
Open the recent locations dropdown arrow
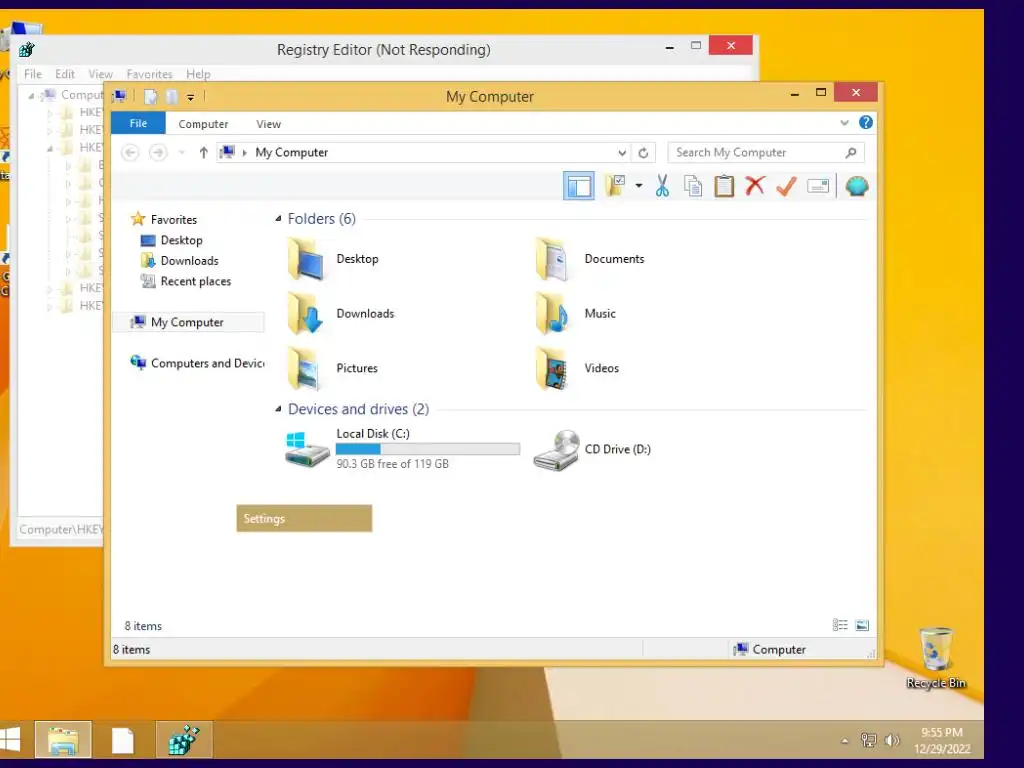182,153
